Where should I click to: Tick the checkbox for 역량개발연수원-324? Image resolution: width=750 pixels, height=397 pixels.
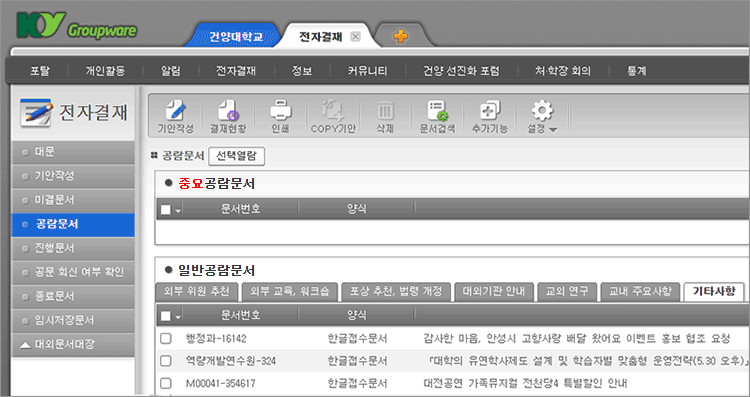pos(165,361)
